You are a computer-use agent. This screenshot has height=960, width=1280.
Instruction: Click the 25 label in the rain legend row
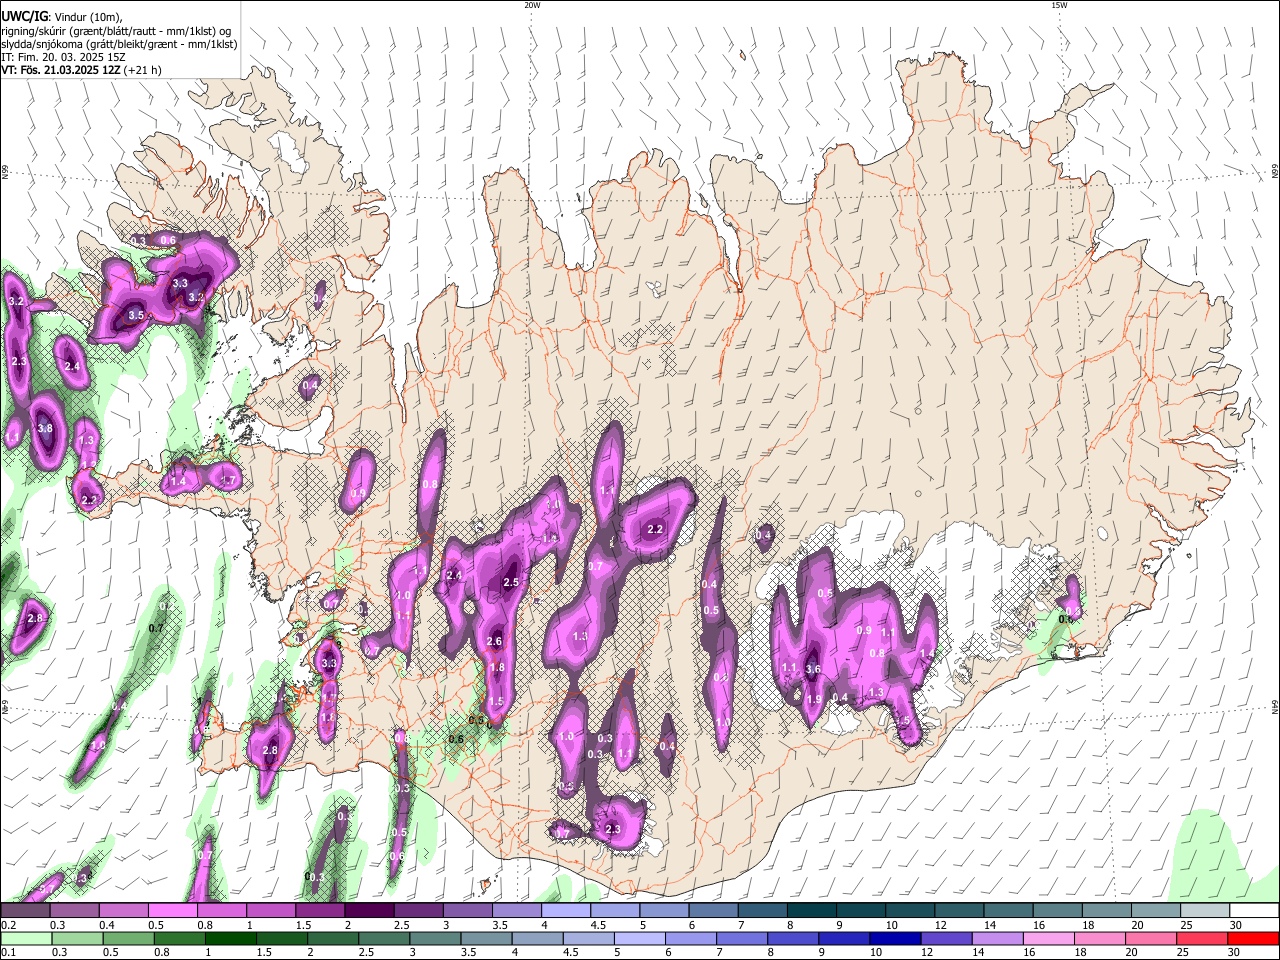tap(1184, 953)
